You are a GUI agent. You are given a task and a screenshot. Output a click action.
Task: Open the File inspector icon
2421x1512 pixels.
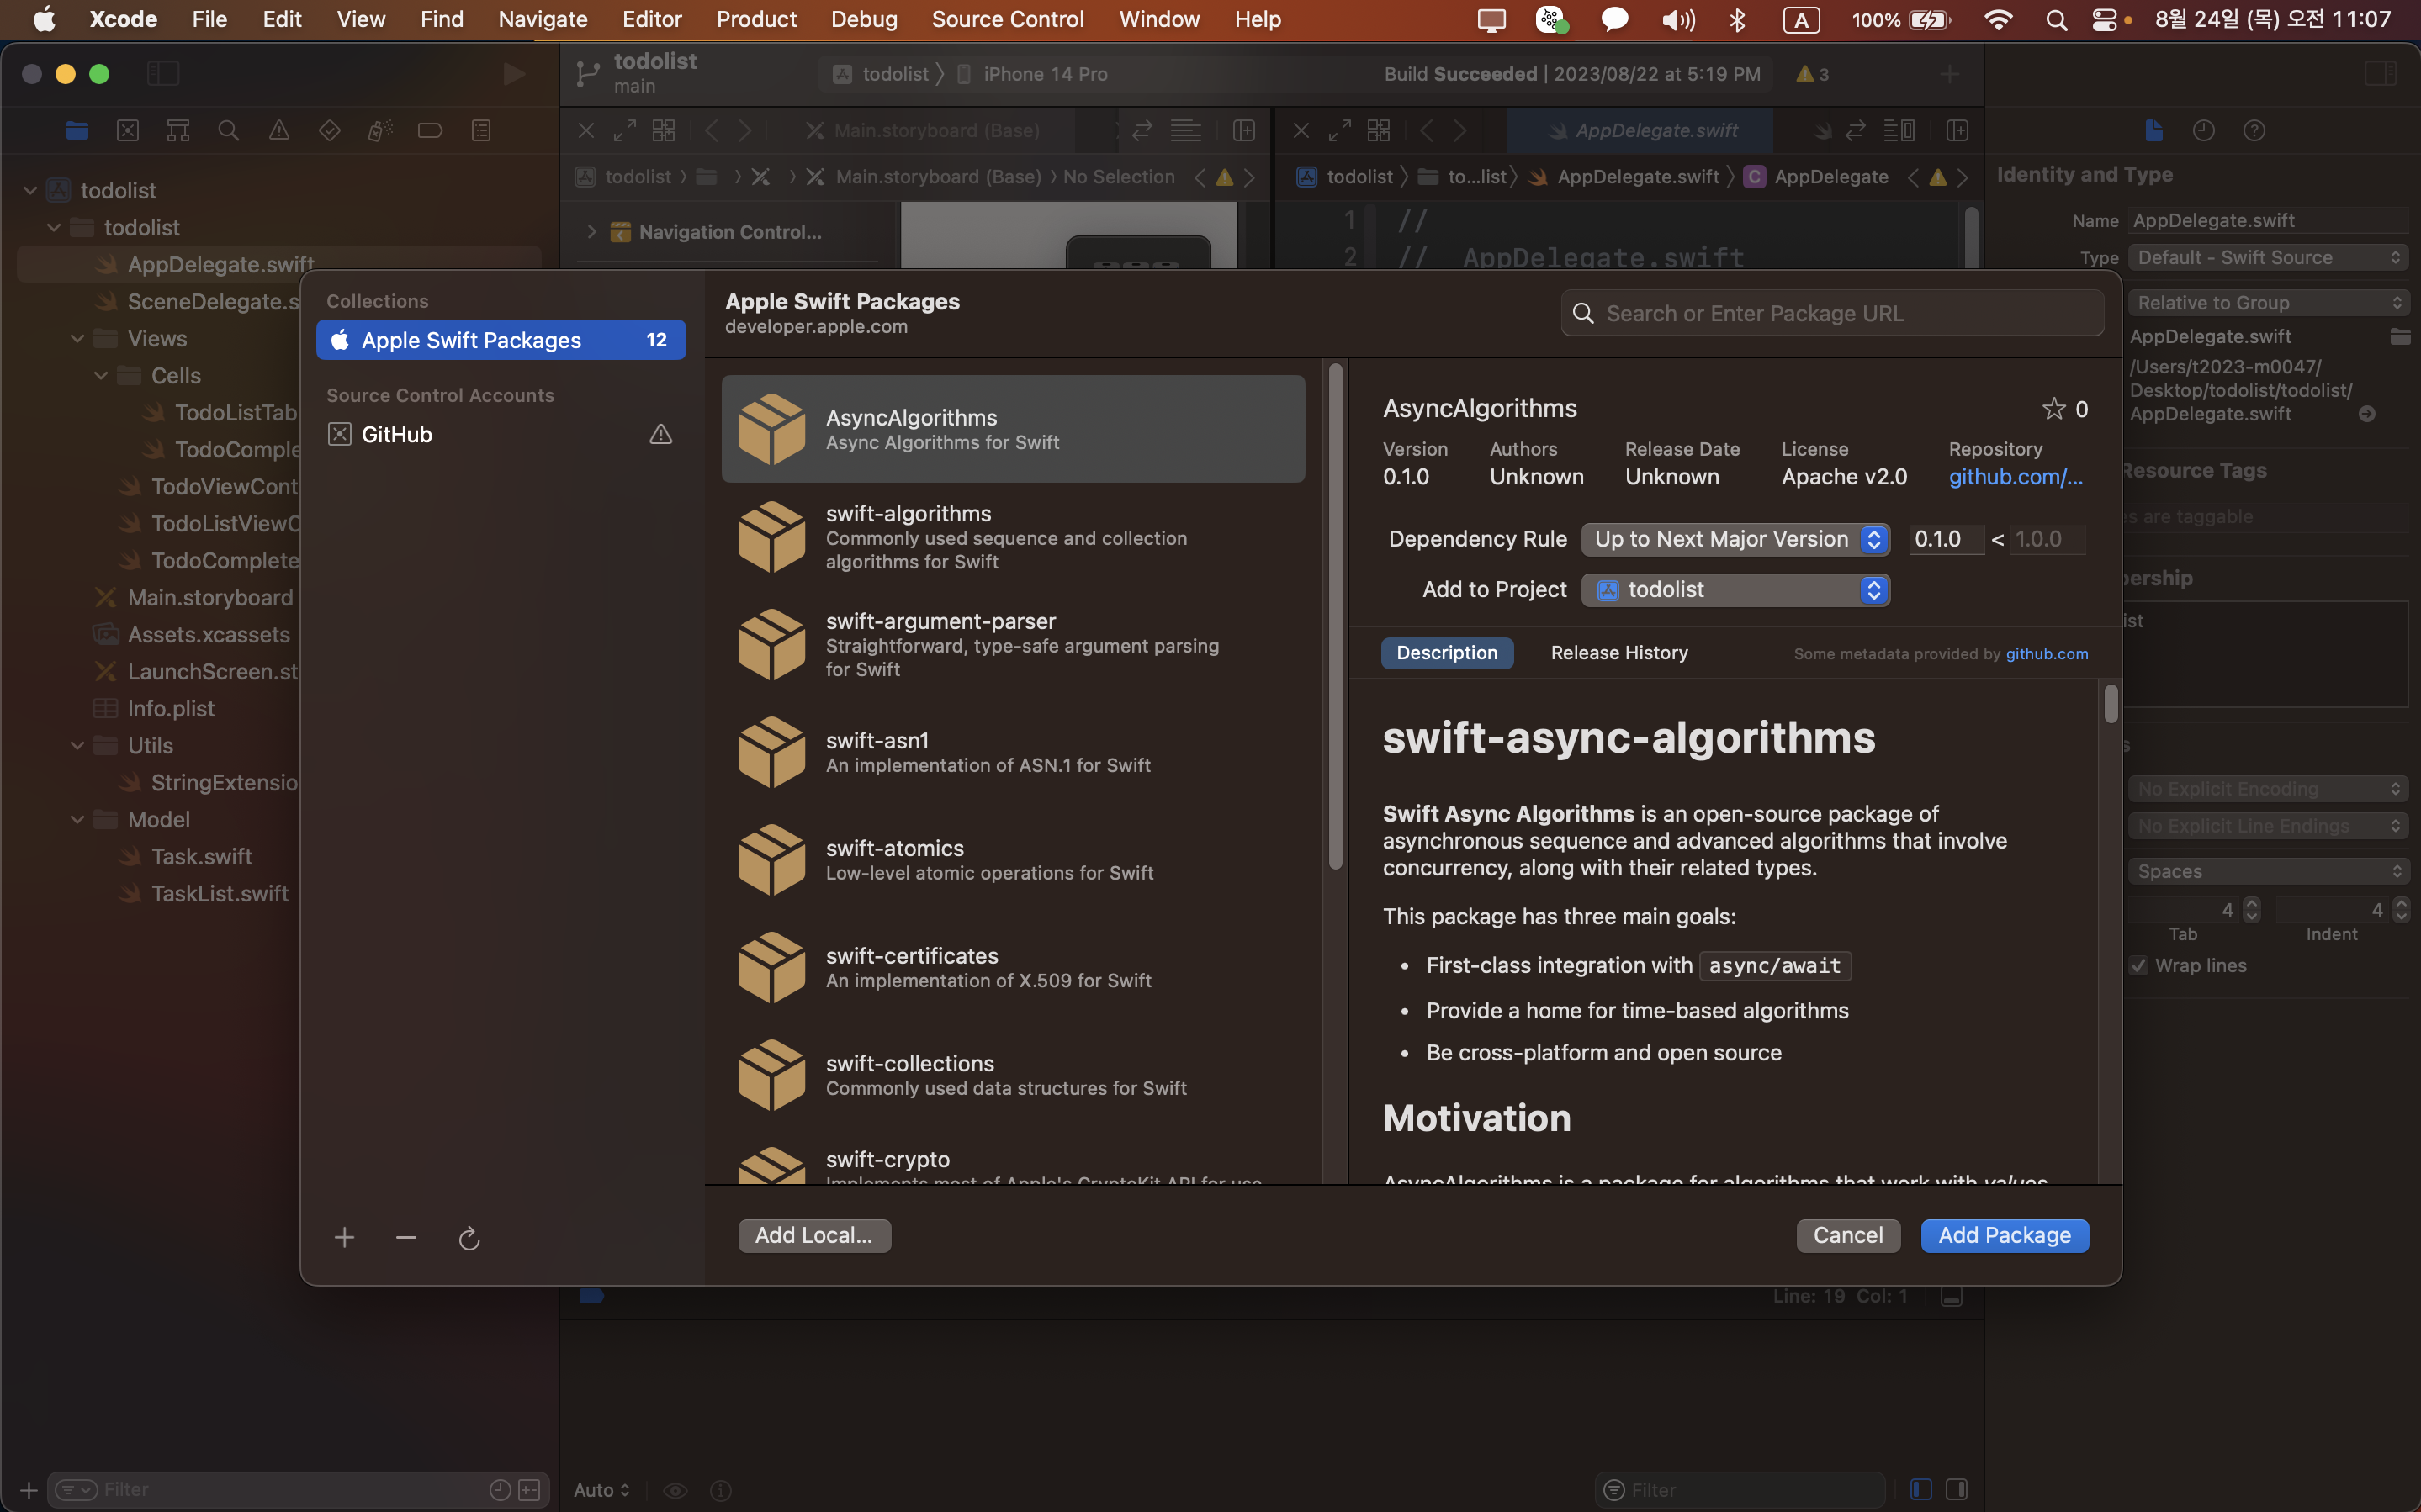2154,130
